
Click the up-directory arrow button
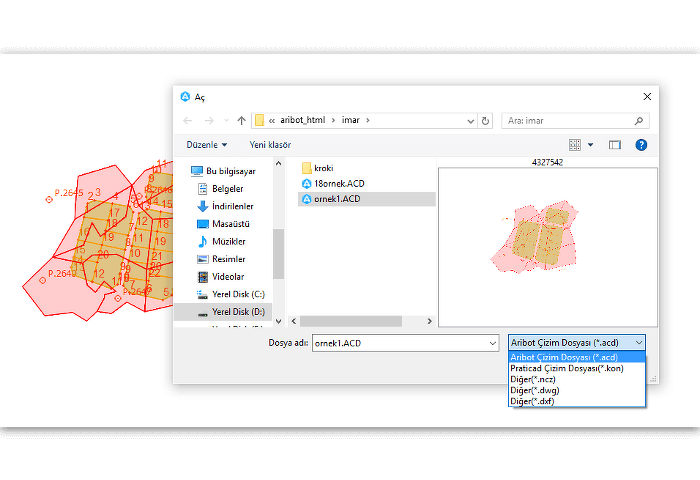(241, 121)
